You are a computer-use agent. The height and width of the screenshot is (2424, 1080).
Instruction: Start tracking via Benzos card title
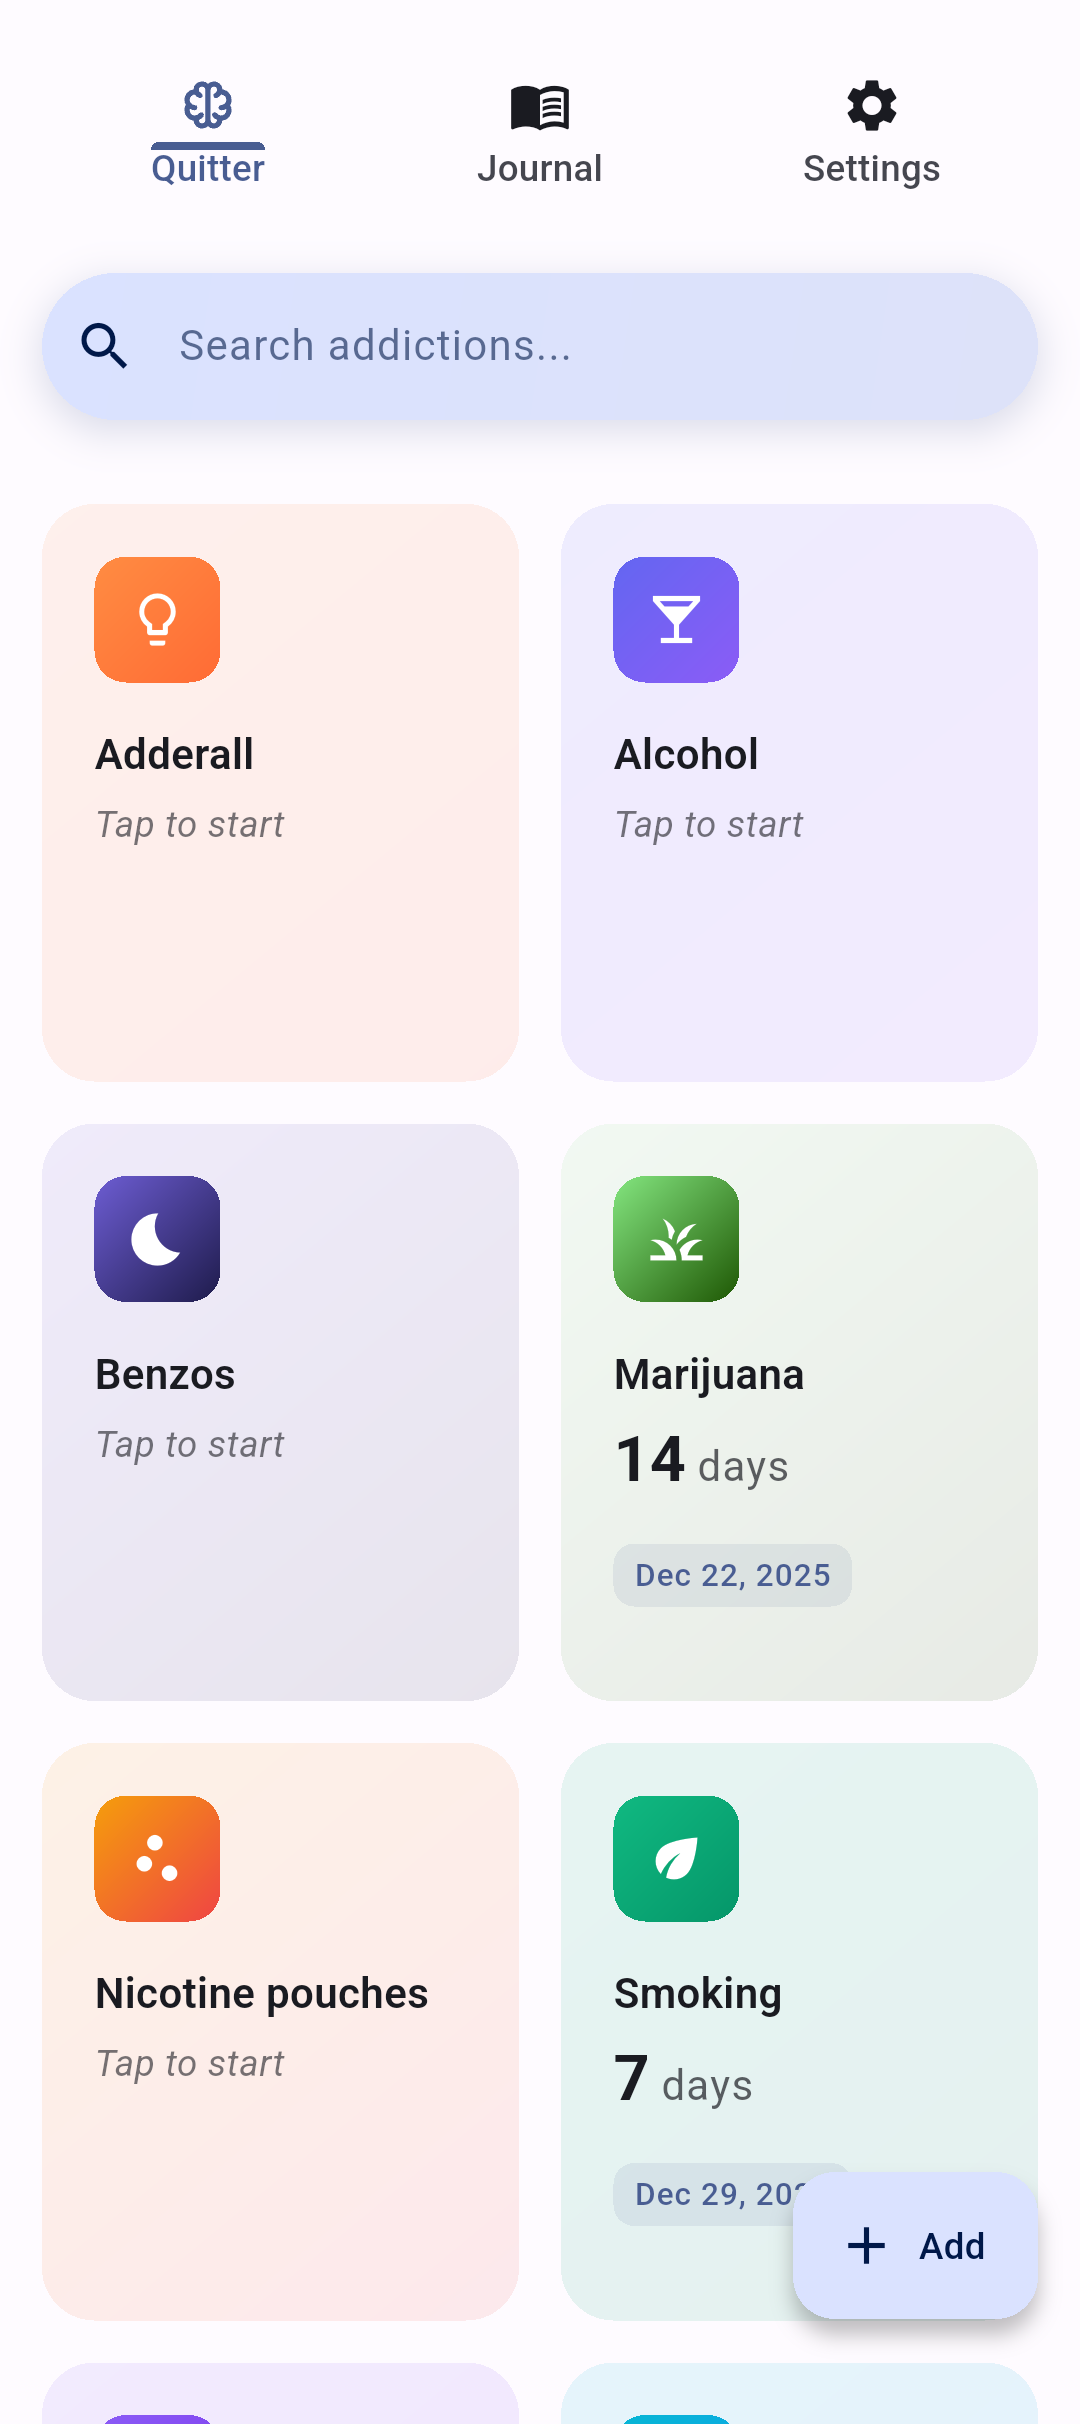(165, 1375)
